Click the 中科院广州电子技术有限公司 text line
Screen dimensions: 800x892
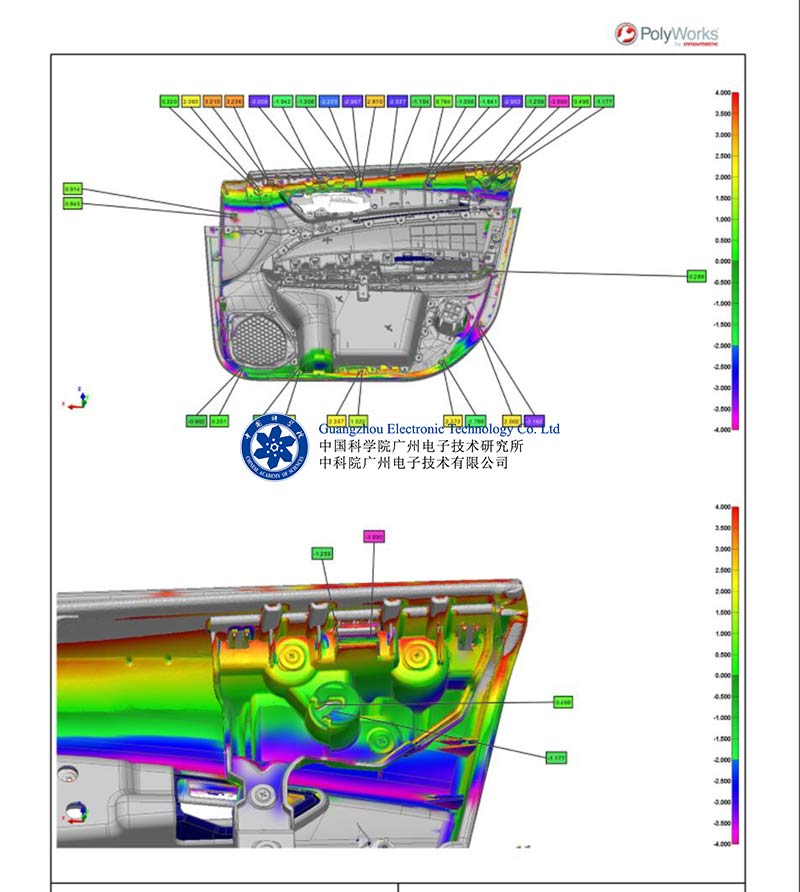tap(413, 463)
